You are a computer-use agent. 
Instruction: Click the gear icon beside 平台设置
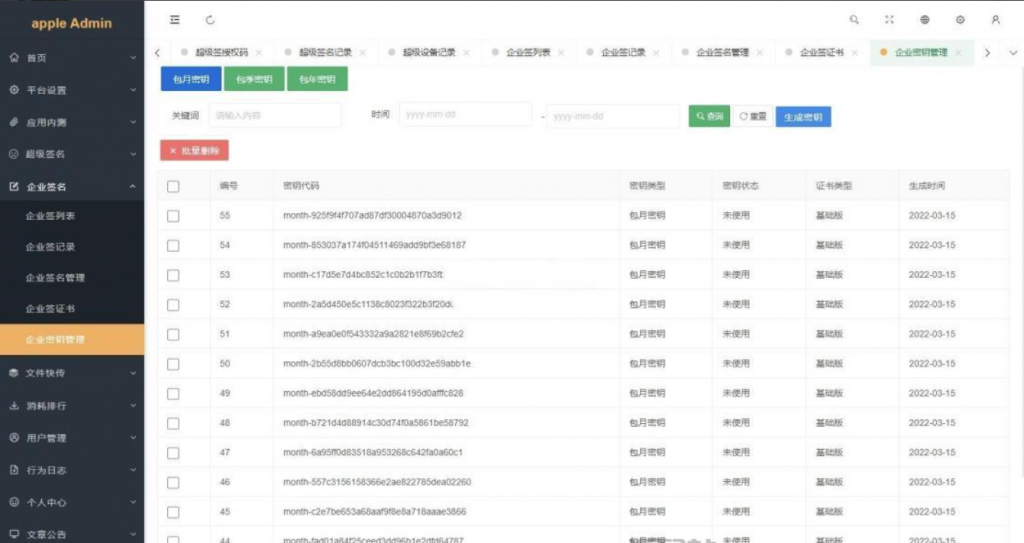(x=14, y=90)
